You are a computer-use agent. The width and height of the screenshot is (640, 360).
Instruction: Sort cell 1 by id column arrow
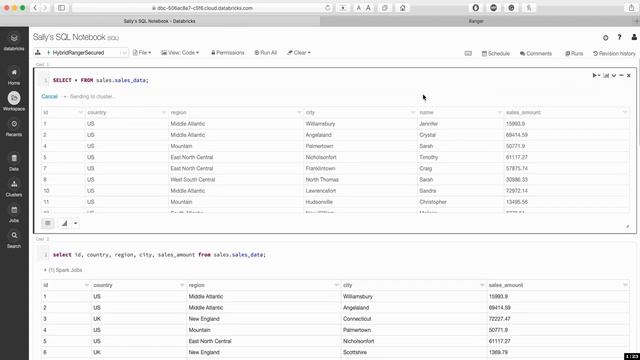point(80,112)
